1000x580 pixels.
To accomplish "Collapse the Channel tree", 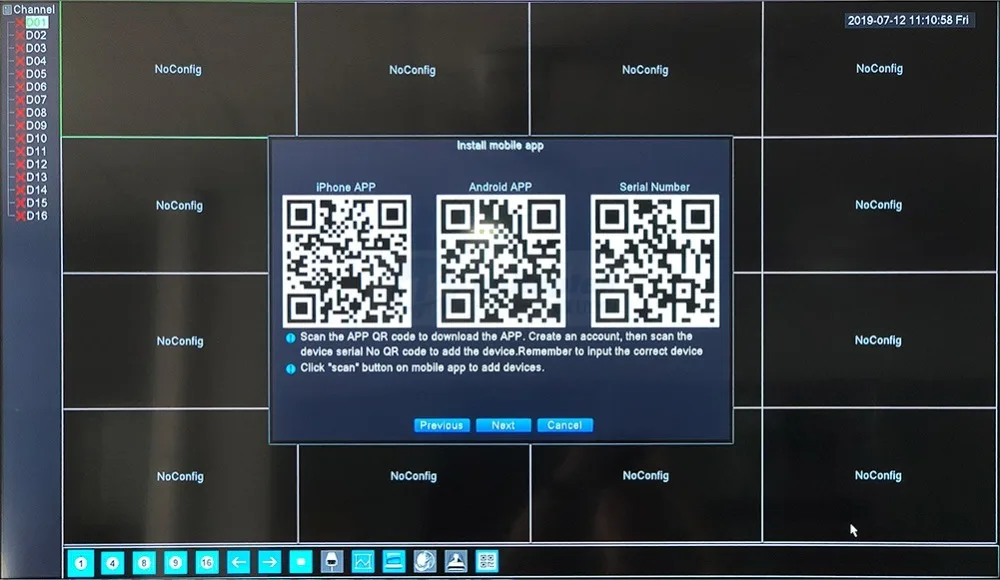I will (7, 10).
